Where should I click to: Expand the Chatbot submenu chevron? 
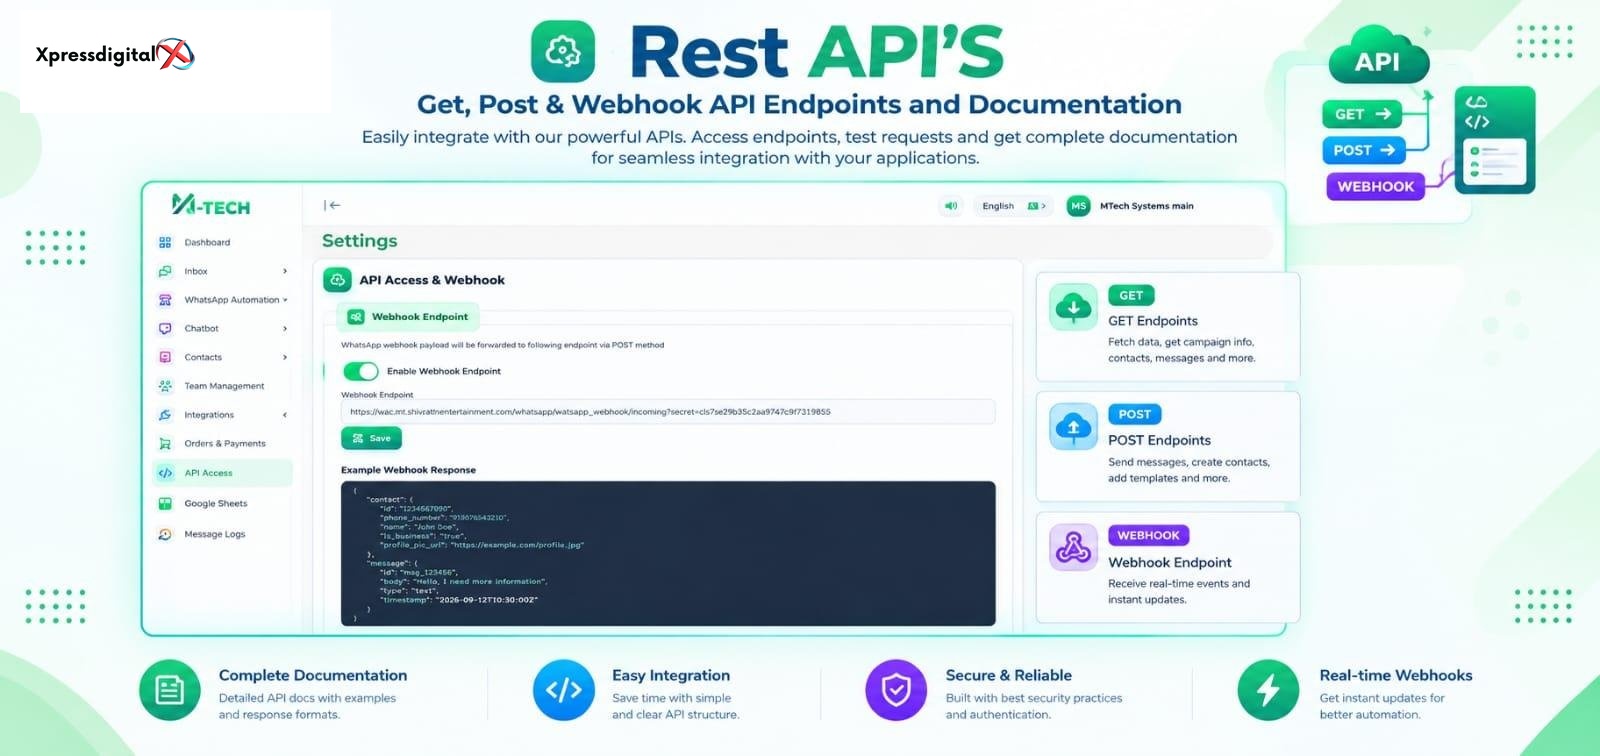click(x=285, y=328)
